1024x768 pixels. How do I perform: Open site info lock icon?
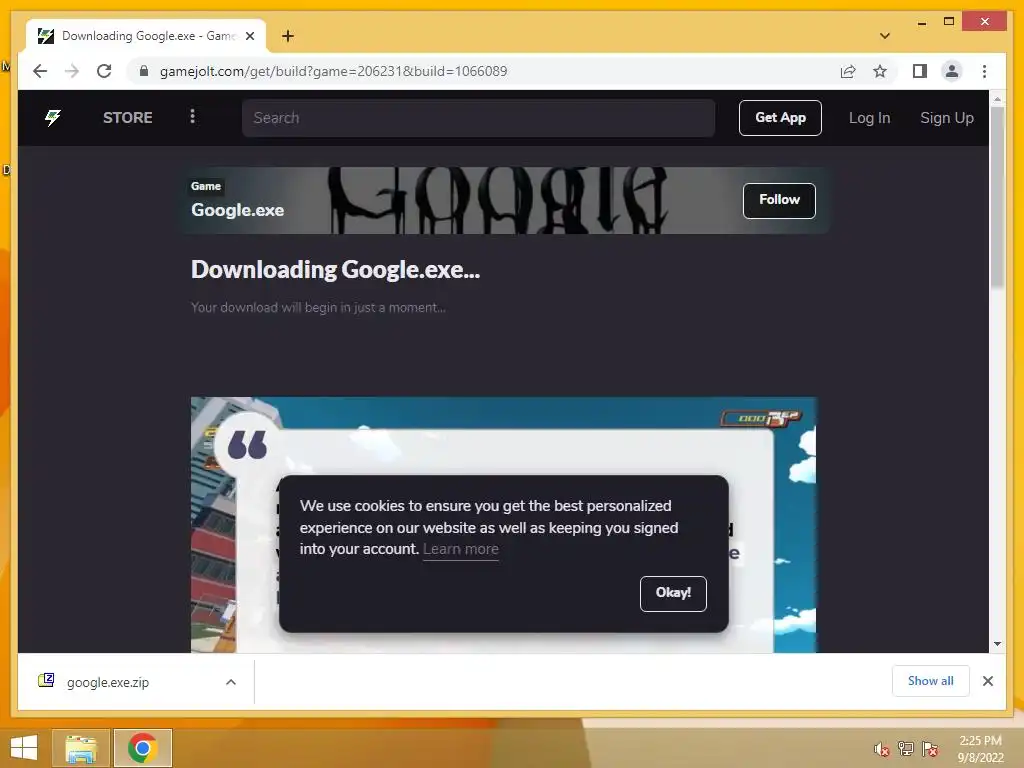click(x=144, y=71)
